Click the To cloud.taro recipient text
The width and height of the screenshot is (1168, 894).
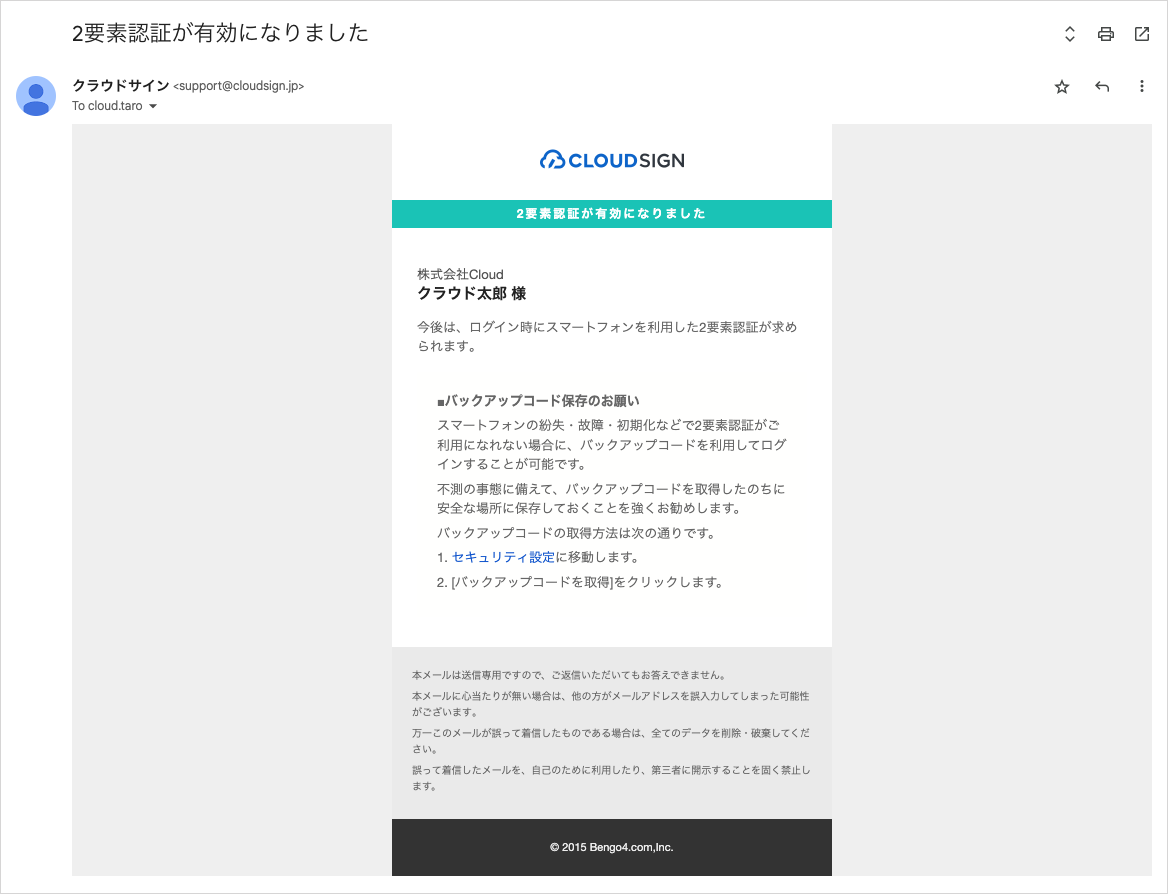click(107, 106)
